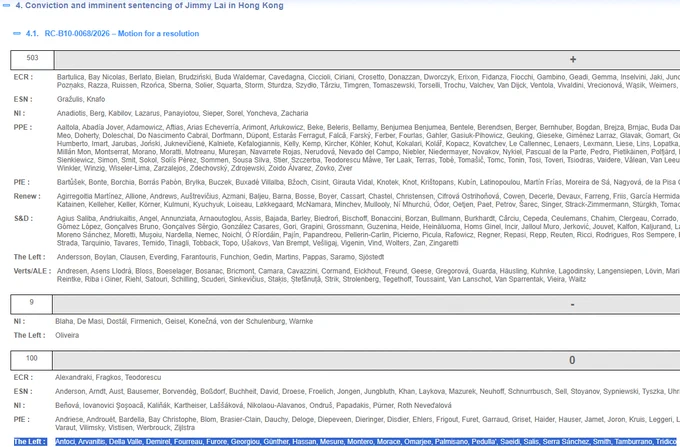This screenshot has width=680, height=447.
Task: Click the name "Sjöstedt" in The Left row
Action: pos(371,257)
